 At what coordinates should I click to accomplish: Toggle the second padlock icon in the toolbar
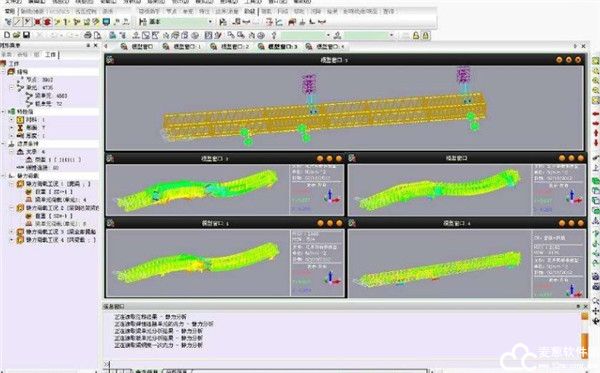[x=426, y=36]
